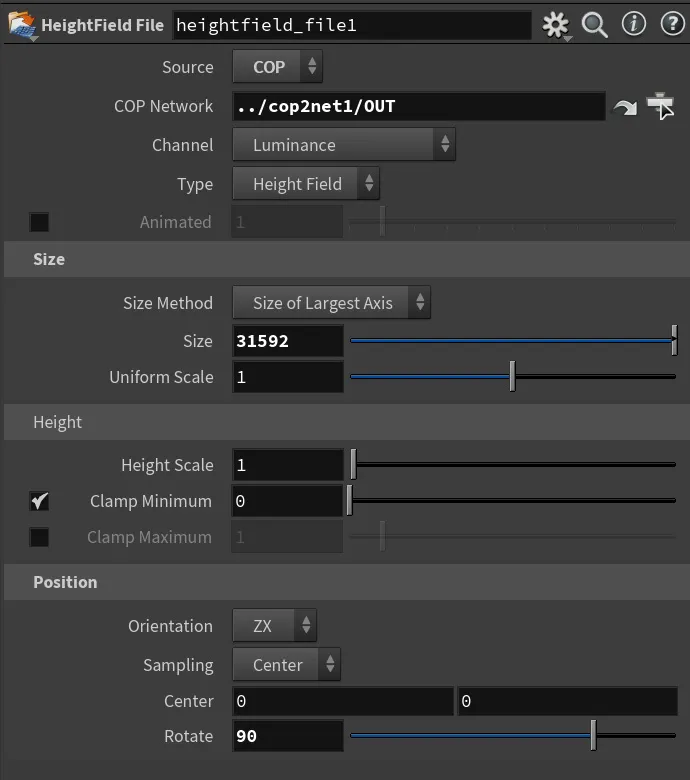Open the COP Network node chooser icon
The height and width of the screenshot is (780, 690).
tap(660, 106)
